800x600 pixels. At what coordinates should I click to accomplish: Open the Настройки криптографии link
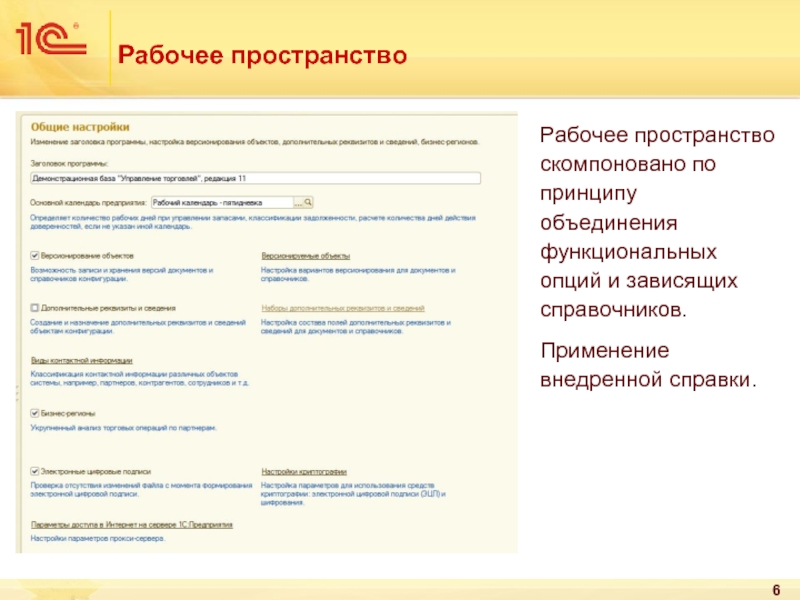tap(304, 471)
